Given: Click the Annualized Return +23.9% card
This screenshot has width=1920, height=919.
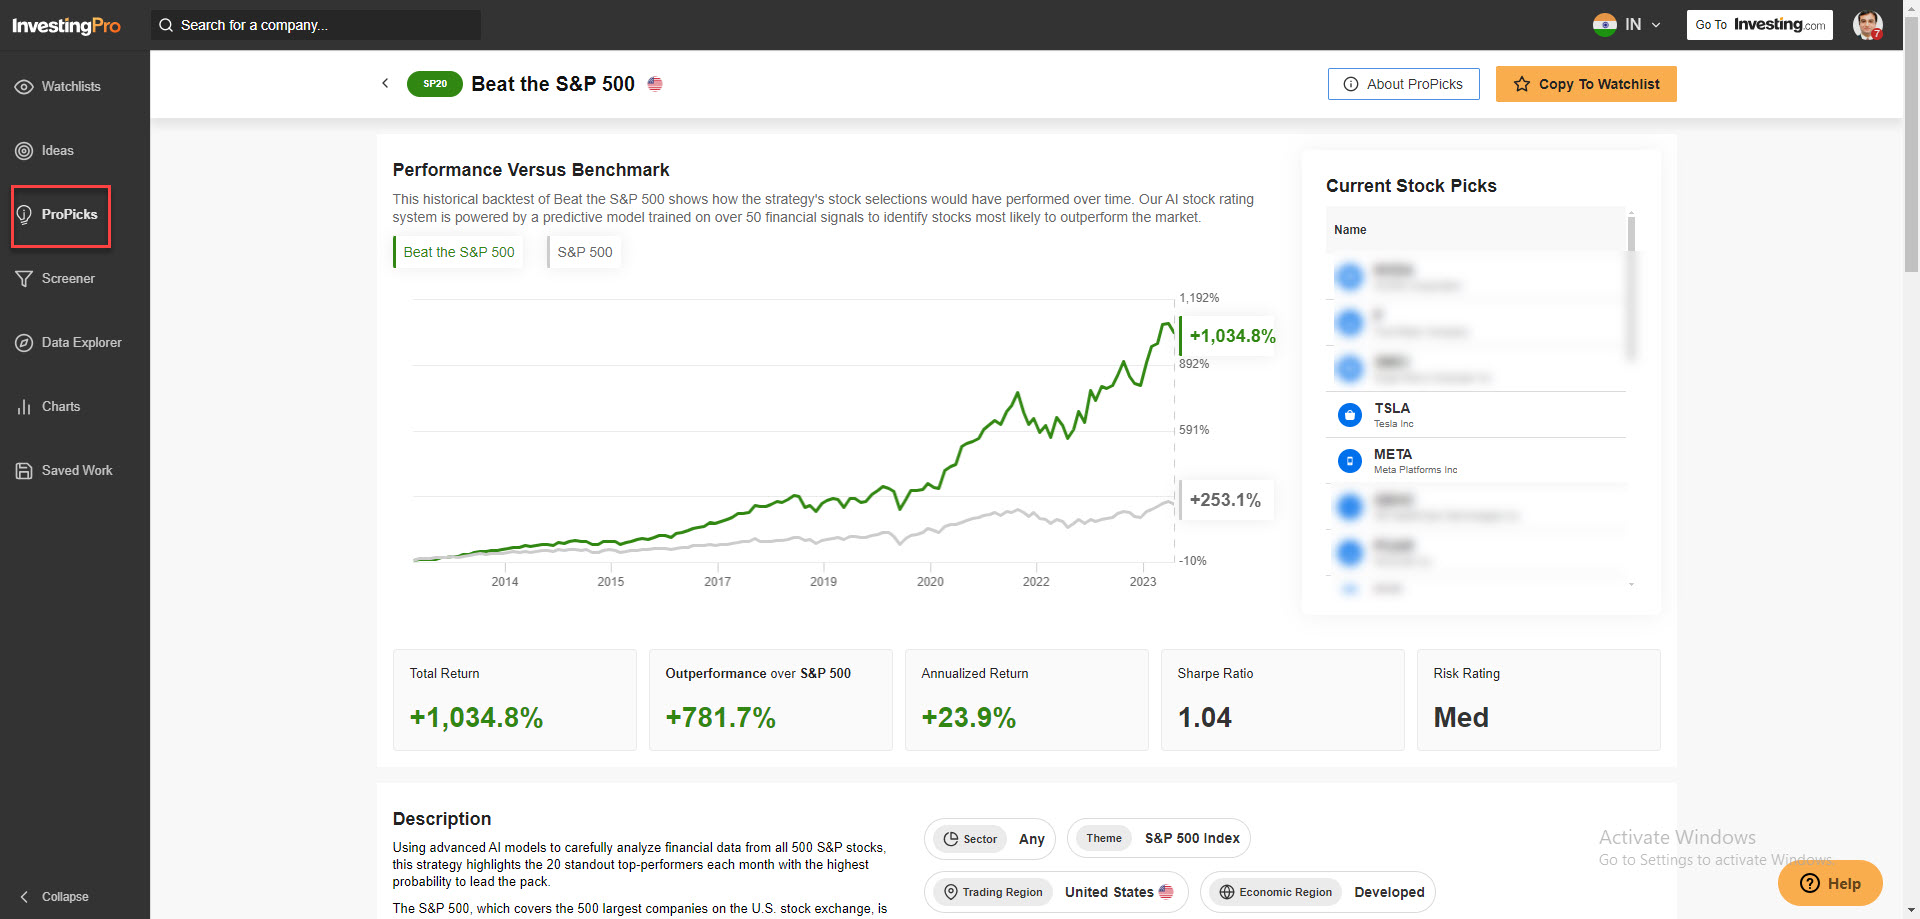Looking at the screenshot, I should pos(1027,700).
